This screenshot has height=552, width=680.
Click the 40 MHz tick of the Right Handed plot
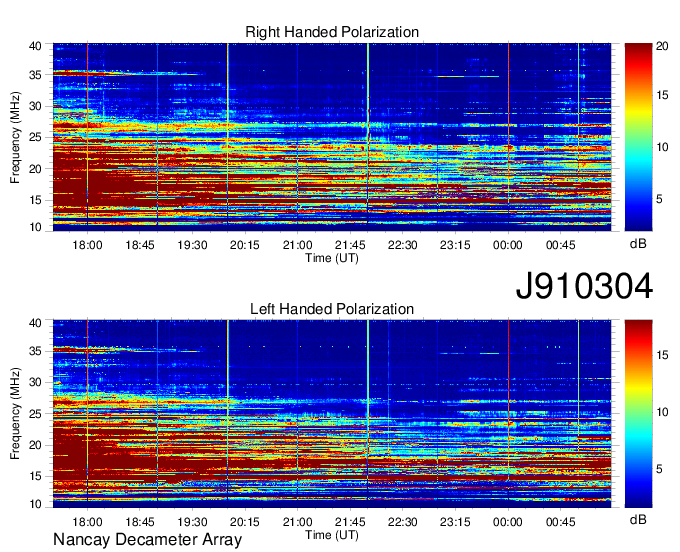point(36,46)
